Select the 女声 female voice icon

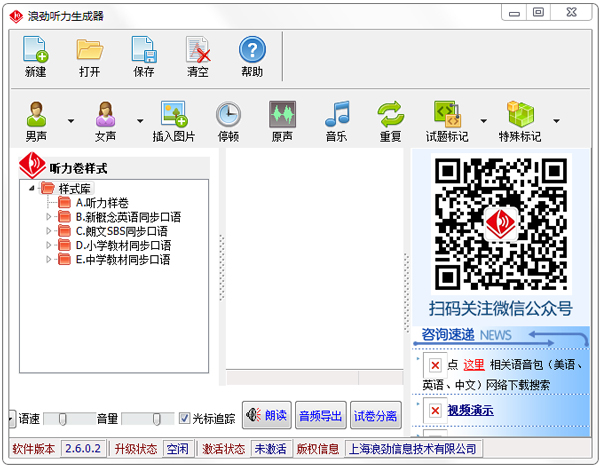click(x=105, y=114)
